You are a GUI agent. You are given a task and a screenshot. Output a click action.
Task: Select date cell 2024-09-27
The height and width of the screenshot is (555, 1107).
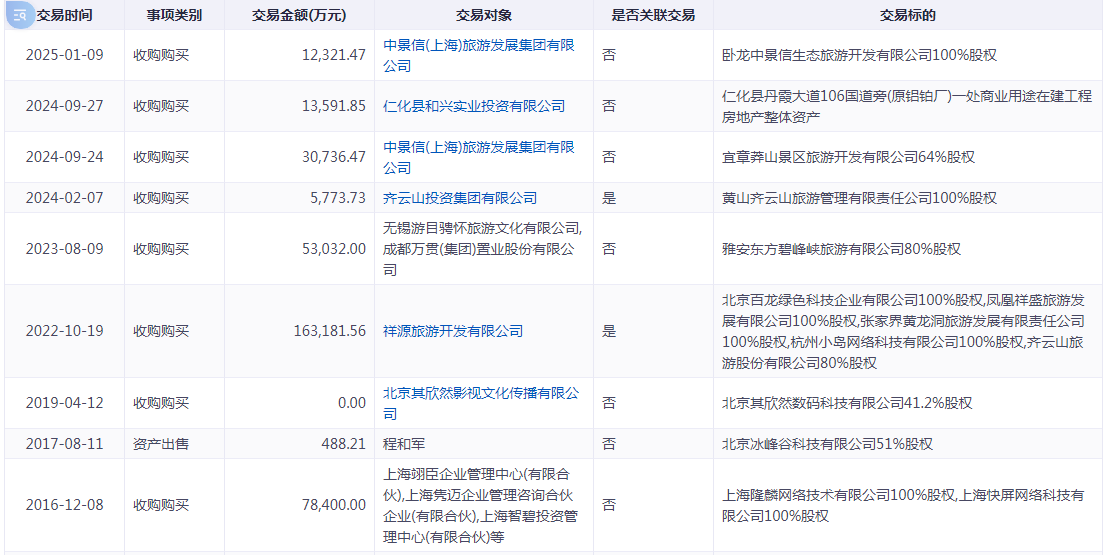tap(64, 107)
